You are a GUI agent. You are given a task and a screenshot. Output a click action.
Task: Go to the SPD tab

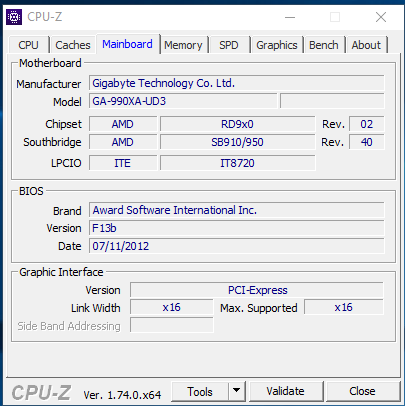pyautogui.click(x=229, y=45)
